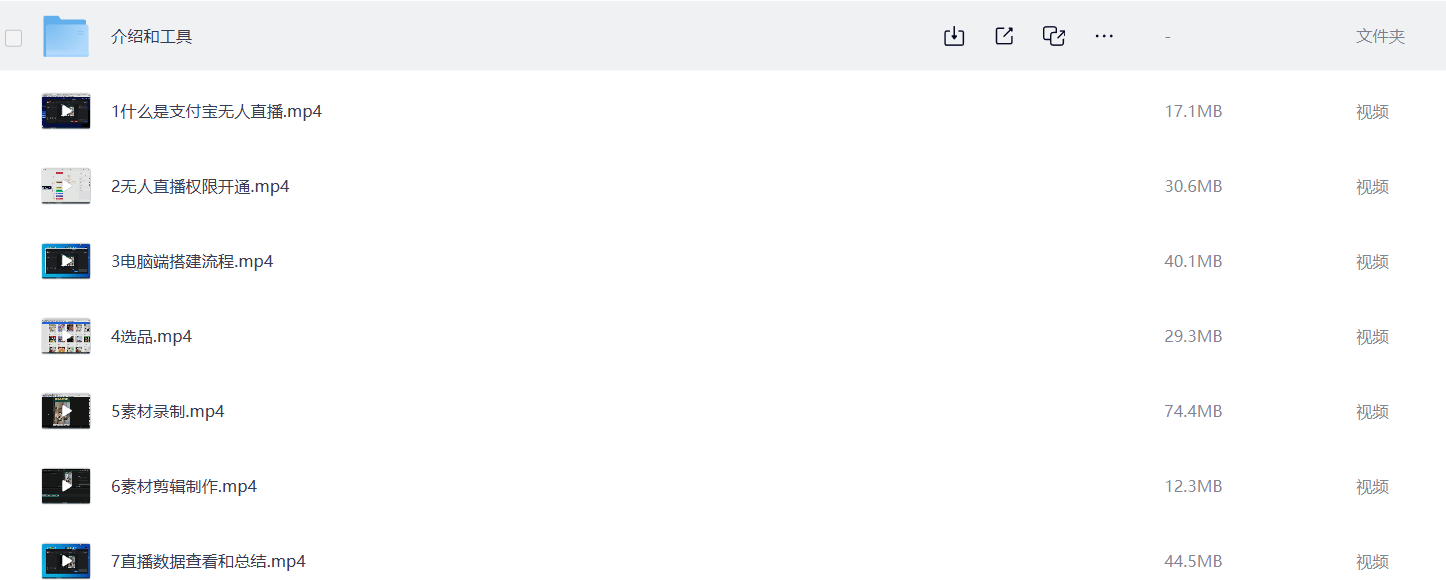The image size is (1446, 580).
Task: Open file 2无人直播权限开通.mp4
Action: (200, 187)
